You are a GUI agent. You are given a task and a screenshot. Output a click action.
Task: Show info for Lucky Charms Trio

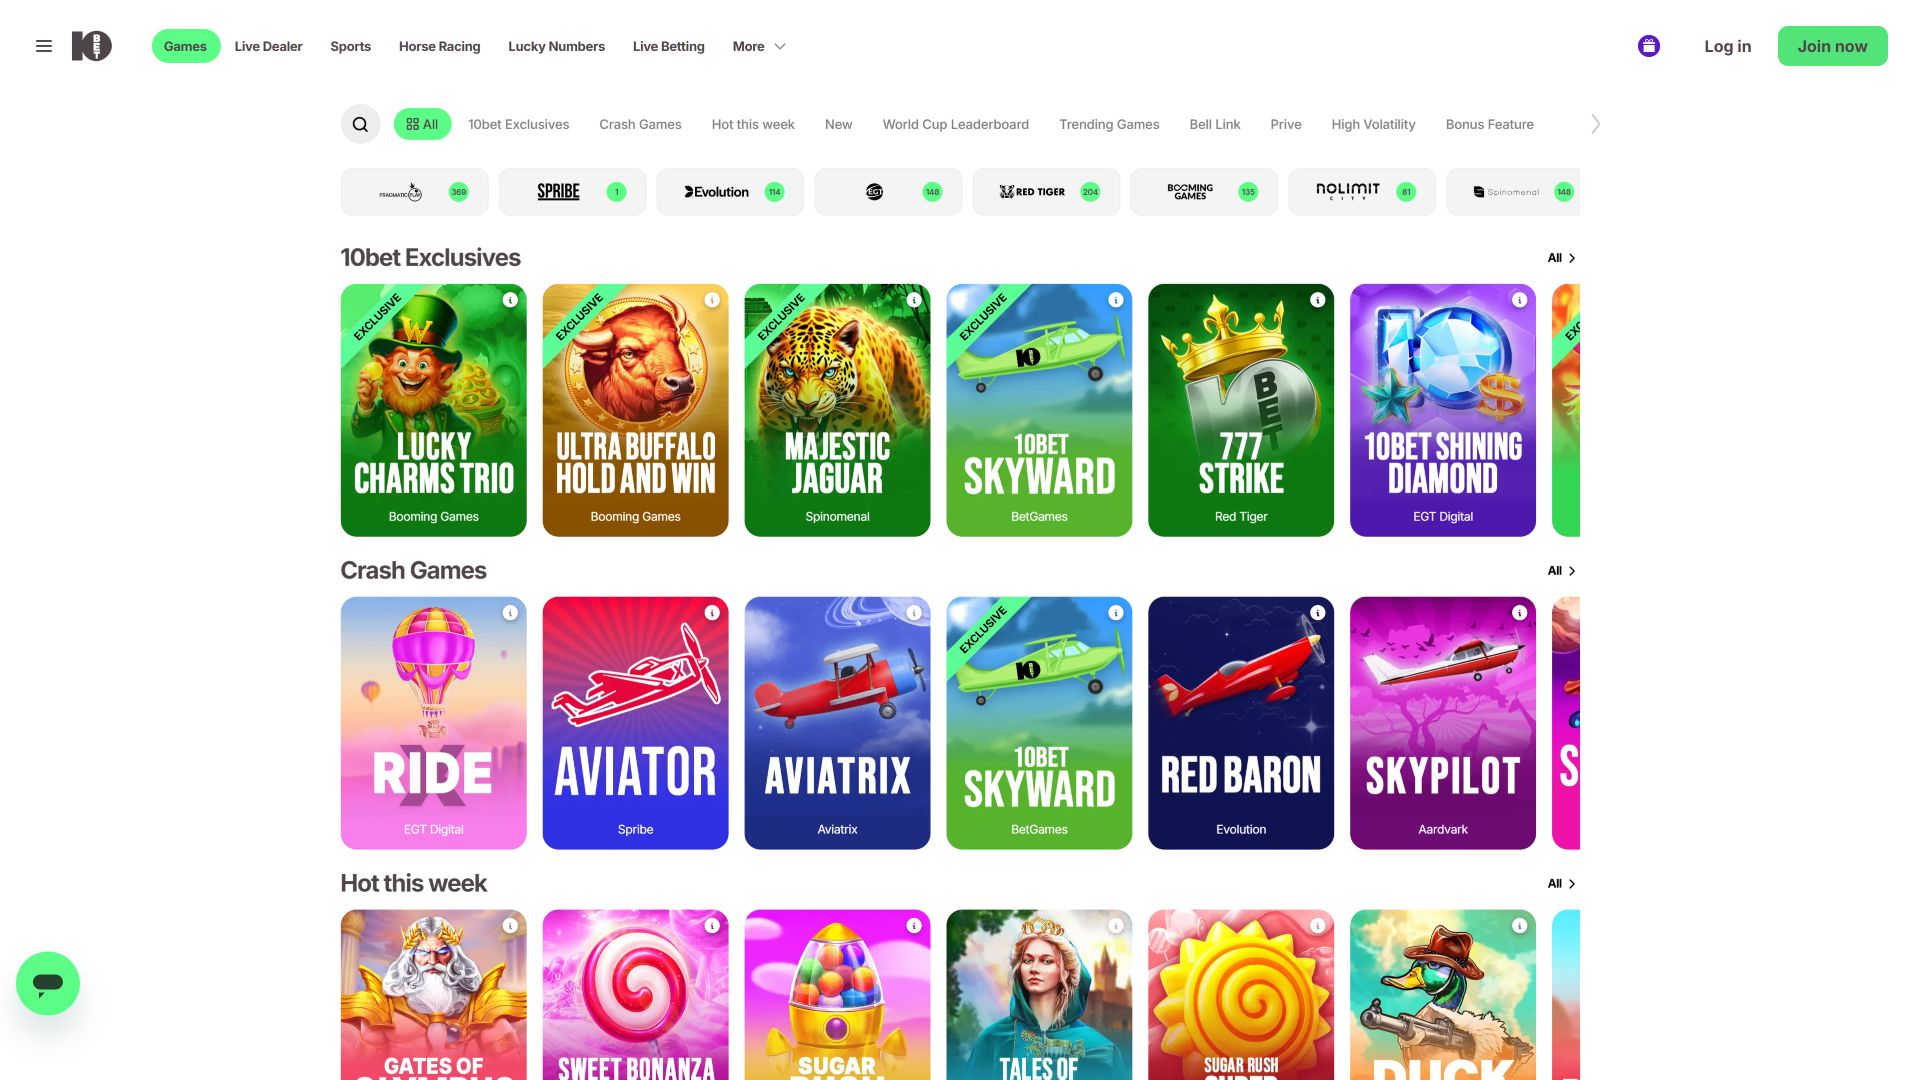click(x=510, y=300)
